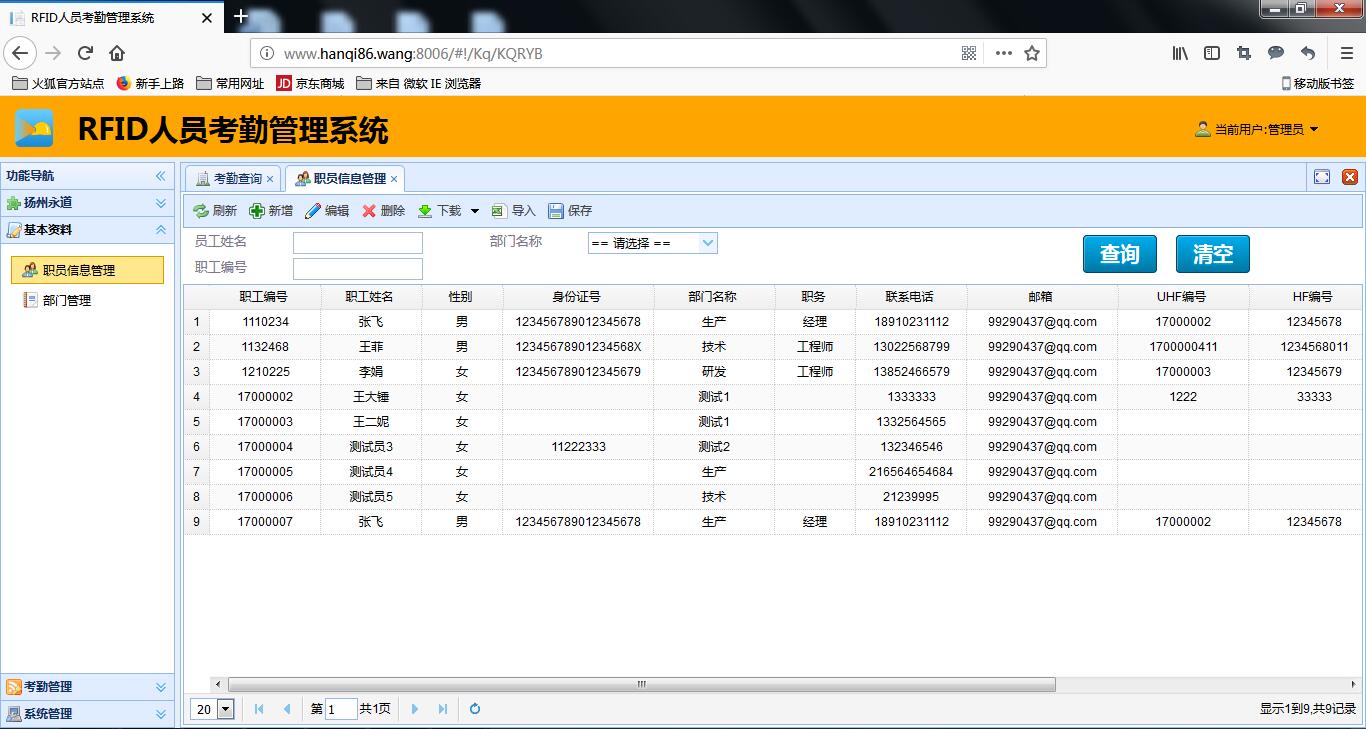Open the 下载 download dropdown arrow

click(475, 211)
